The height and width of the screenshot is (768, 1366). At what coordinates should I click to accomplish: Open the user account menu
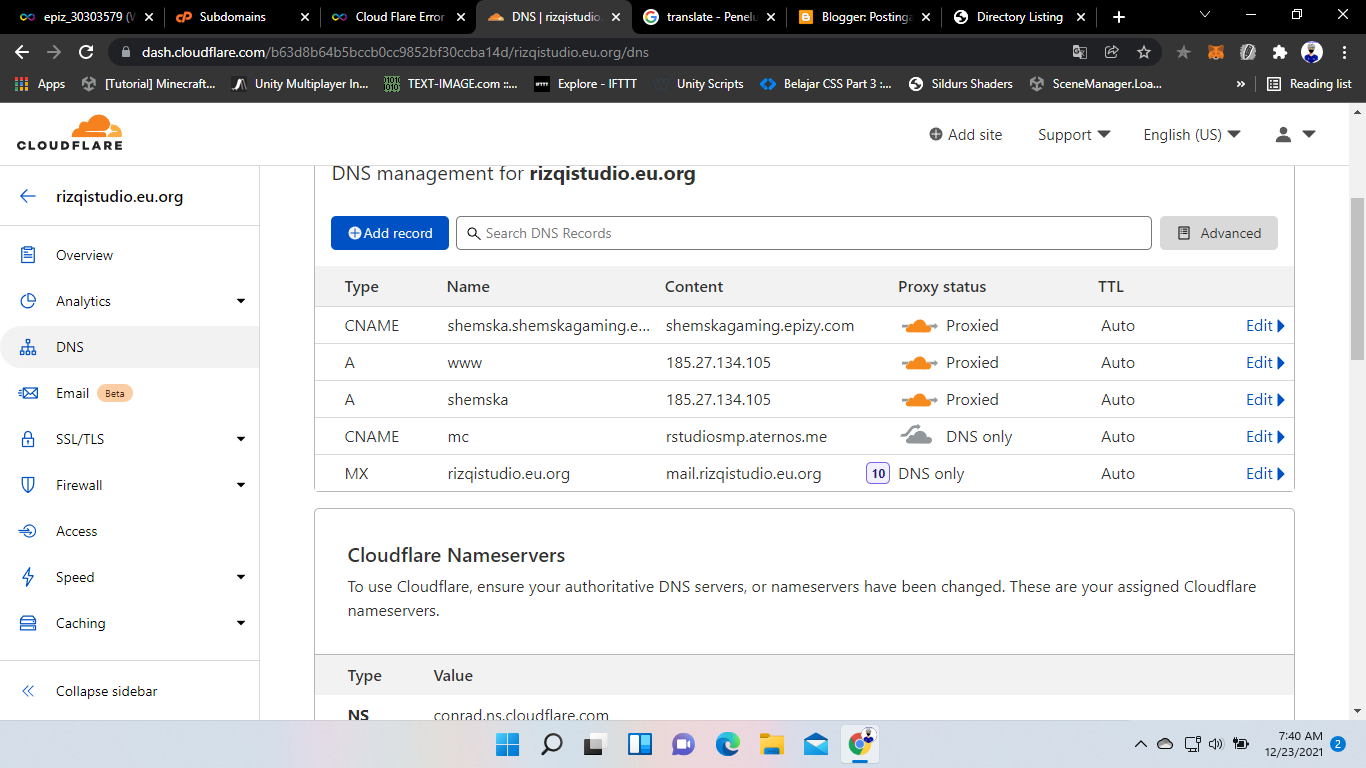(1295, 134)
